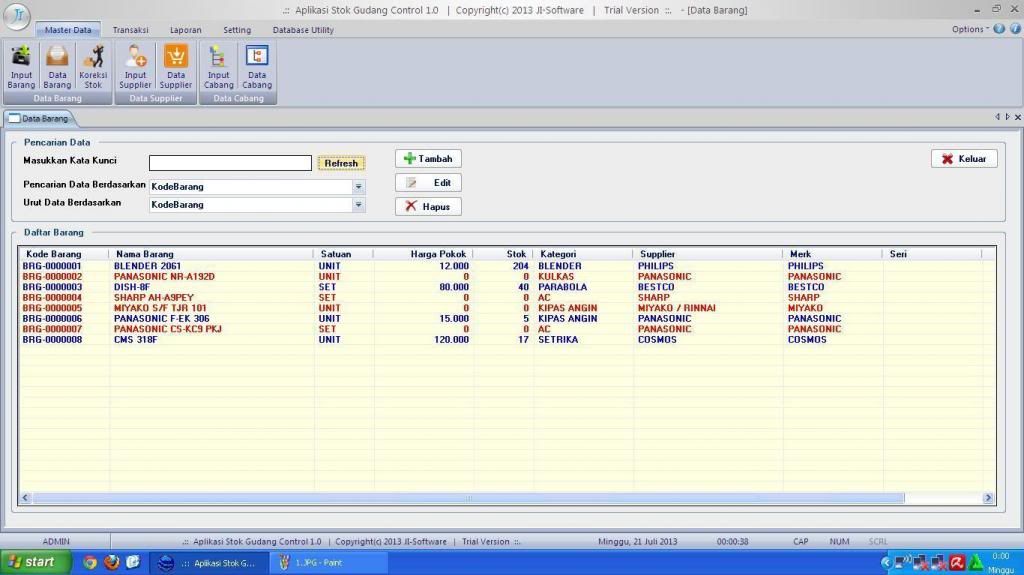Screen dimensions: 1024x575
Task: Click the horizontal scrollbar thumb in the table
Action: [x=468, y=498]
